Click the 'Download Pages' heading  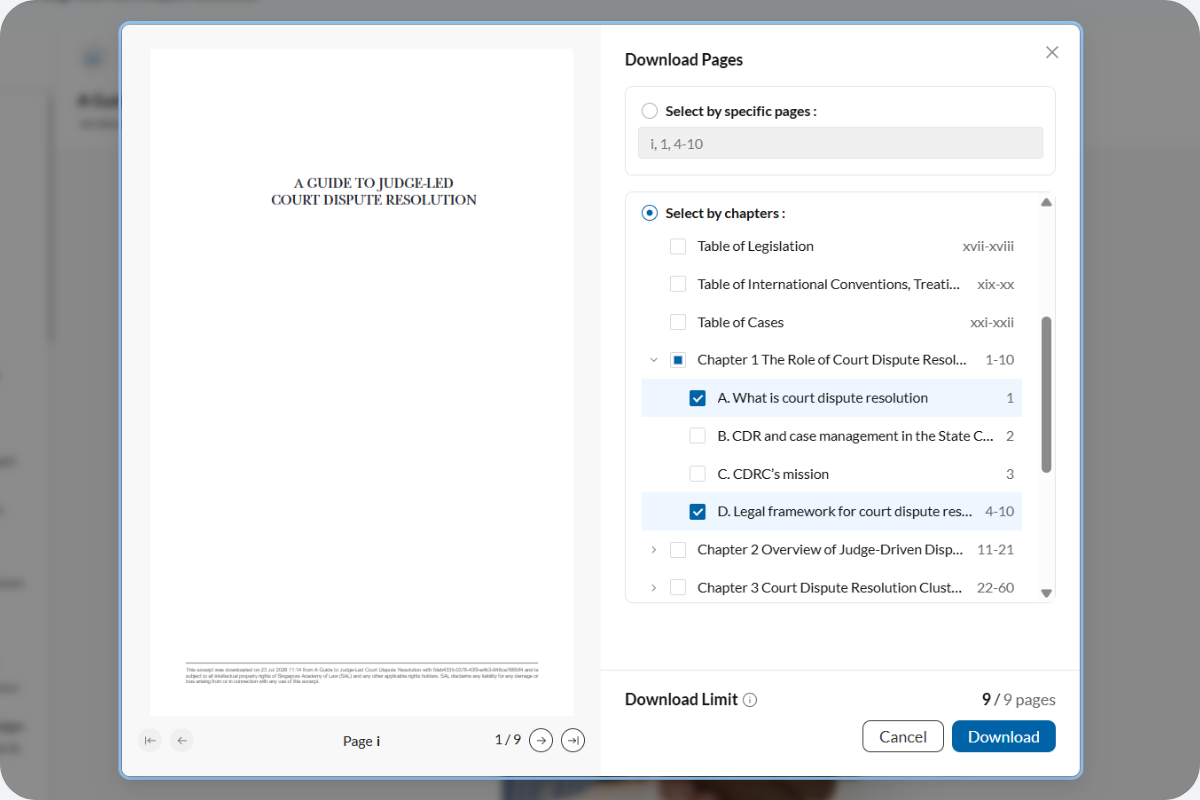coord(684,60)
